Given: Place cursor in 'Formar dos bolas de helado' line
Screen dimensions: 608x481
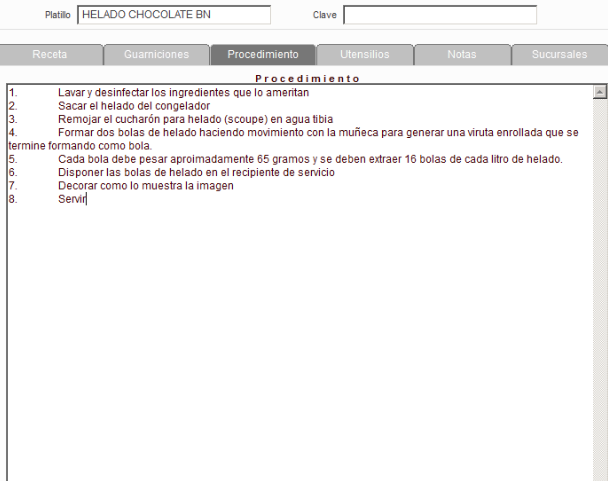Looking at the screenshot, I should pos(300,132).
